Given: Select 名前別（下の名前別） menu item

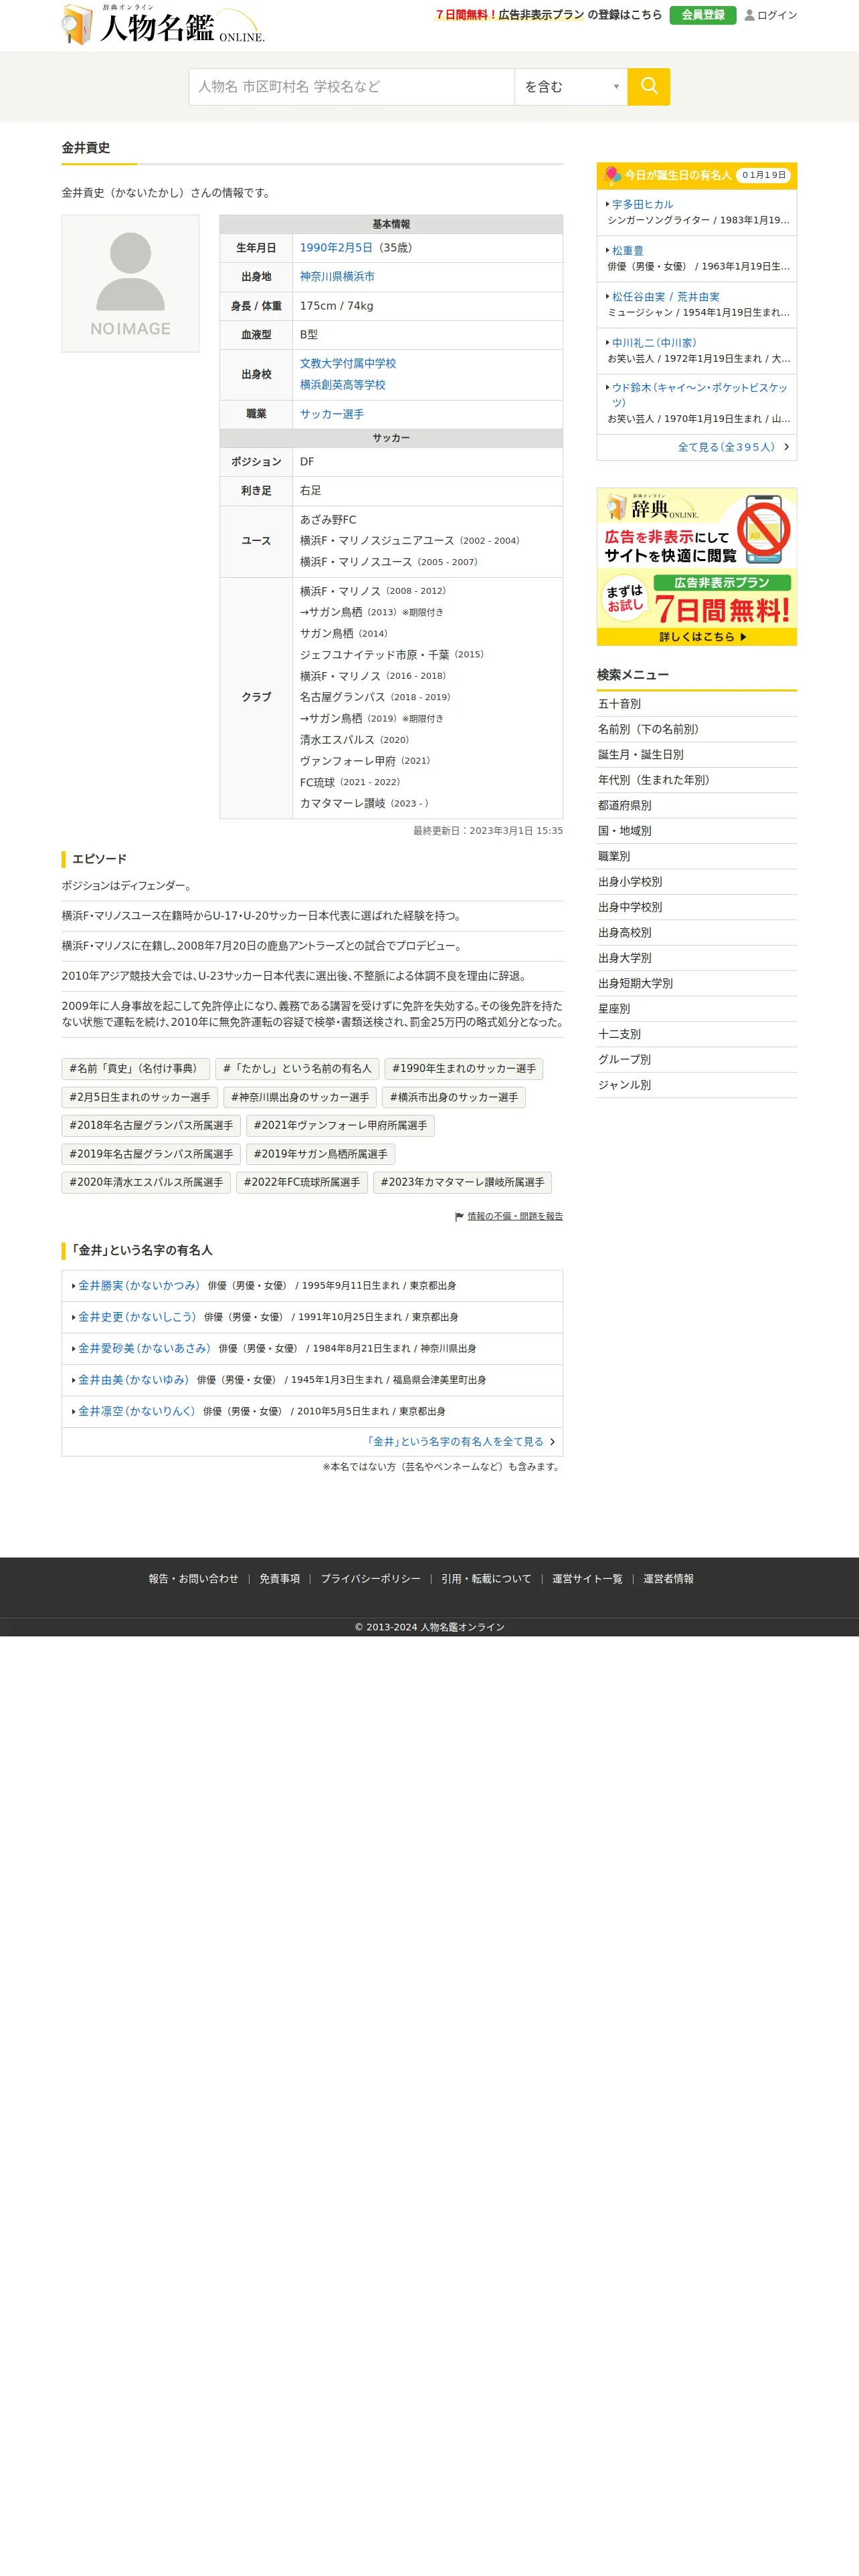Looking at the screenshot, I should [697, 730].
